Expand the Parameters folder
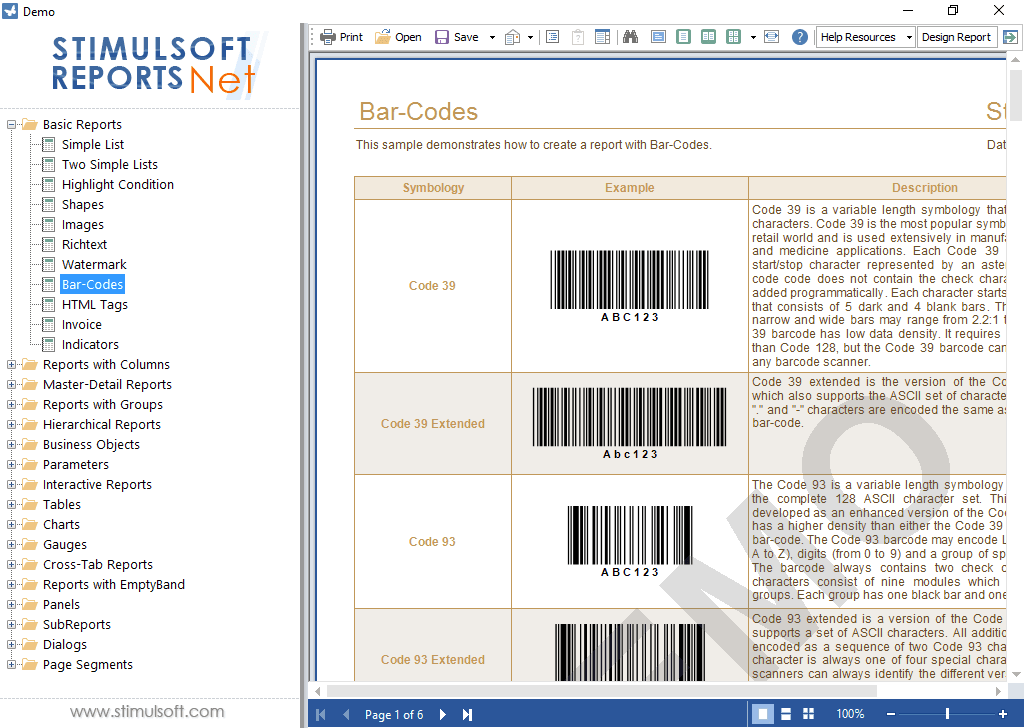Image resolution: width=1024 pixels, height=728 pixels. point(11,464)
